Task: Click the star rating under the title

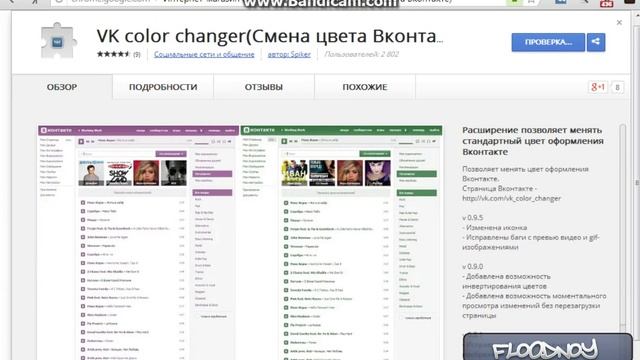Action: [x=113, y=54]
